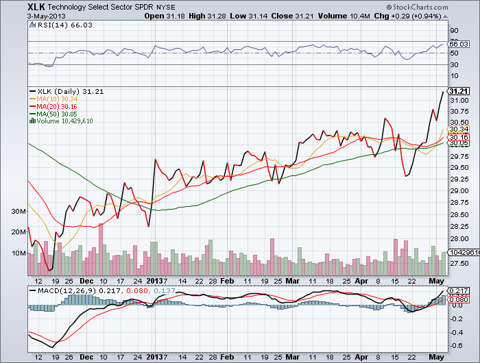
Task: Click the Open 31.18 value in header
Action: click(164, 16)
